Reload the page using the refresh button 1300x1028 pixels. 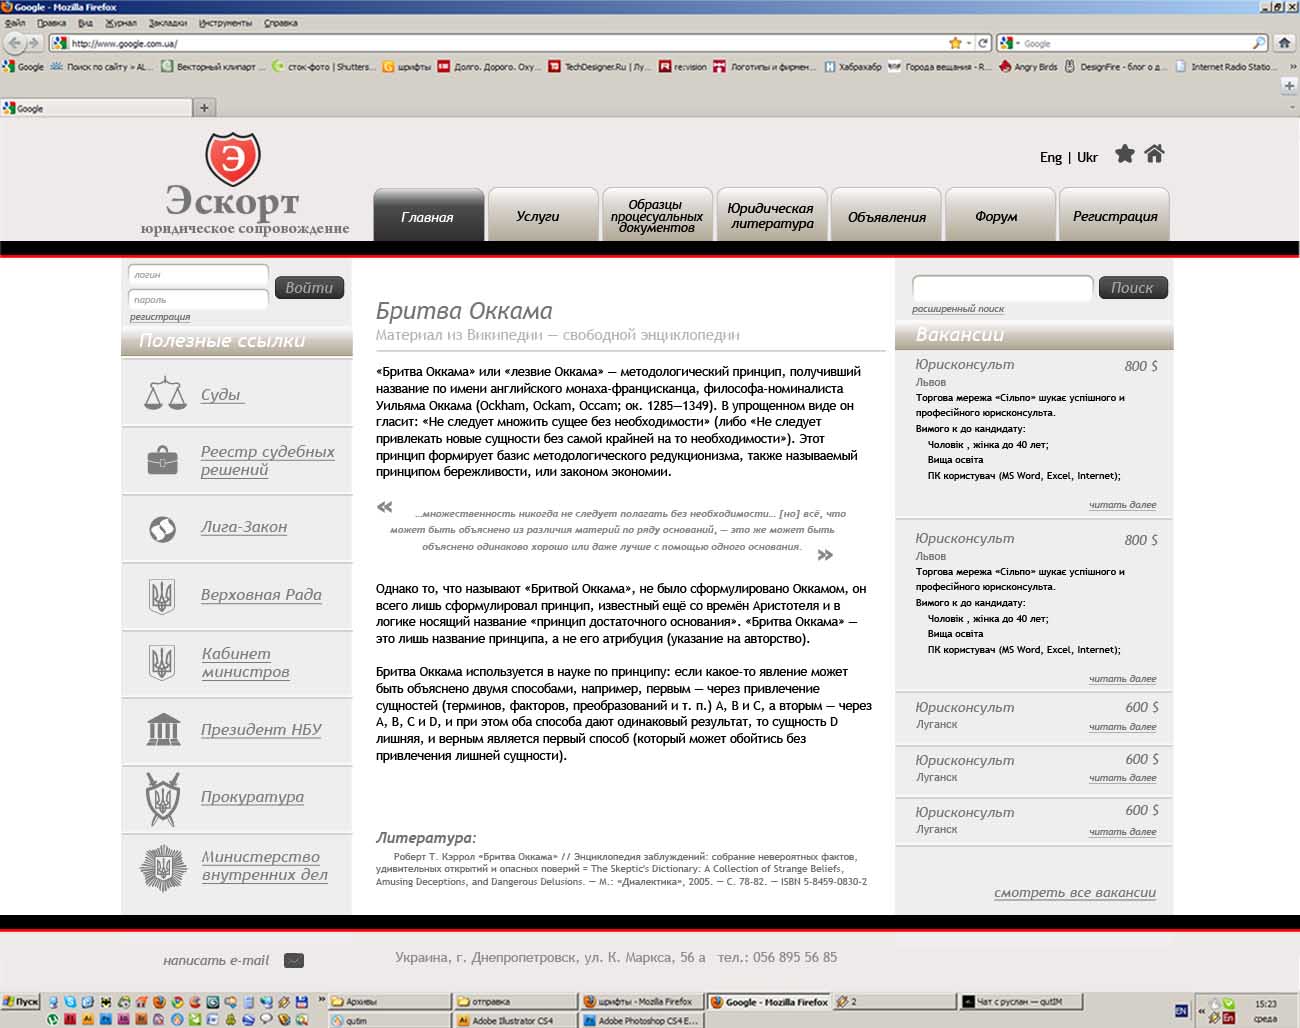click(x=983, y=43)
